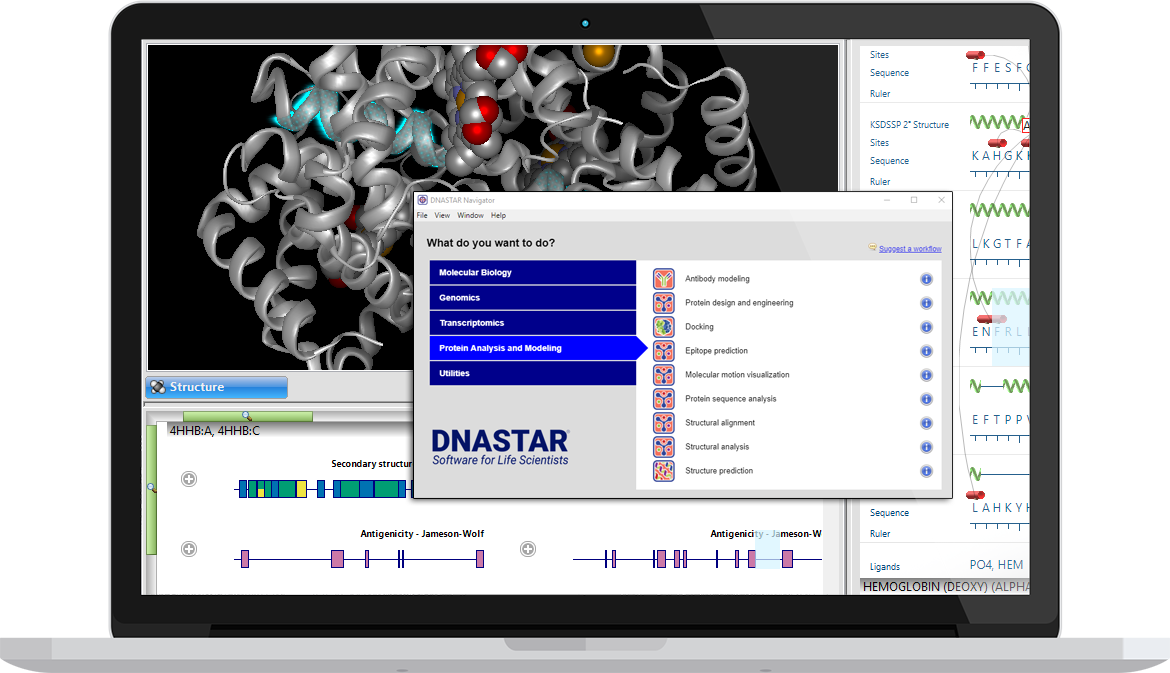Screen dimensions: 1170x673
Task: Open the Structural alignment workflow
Action: (x=720, y=423)
